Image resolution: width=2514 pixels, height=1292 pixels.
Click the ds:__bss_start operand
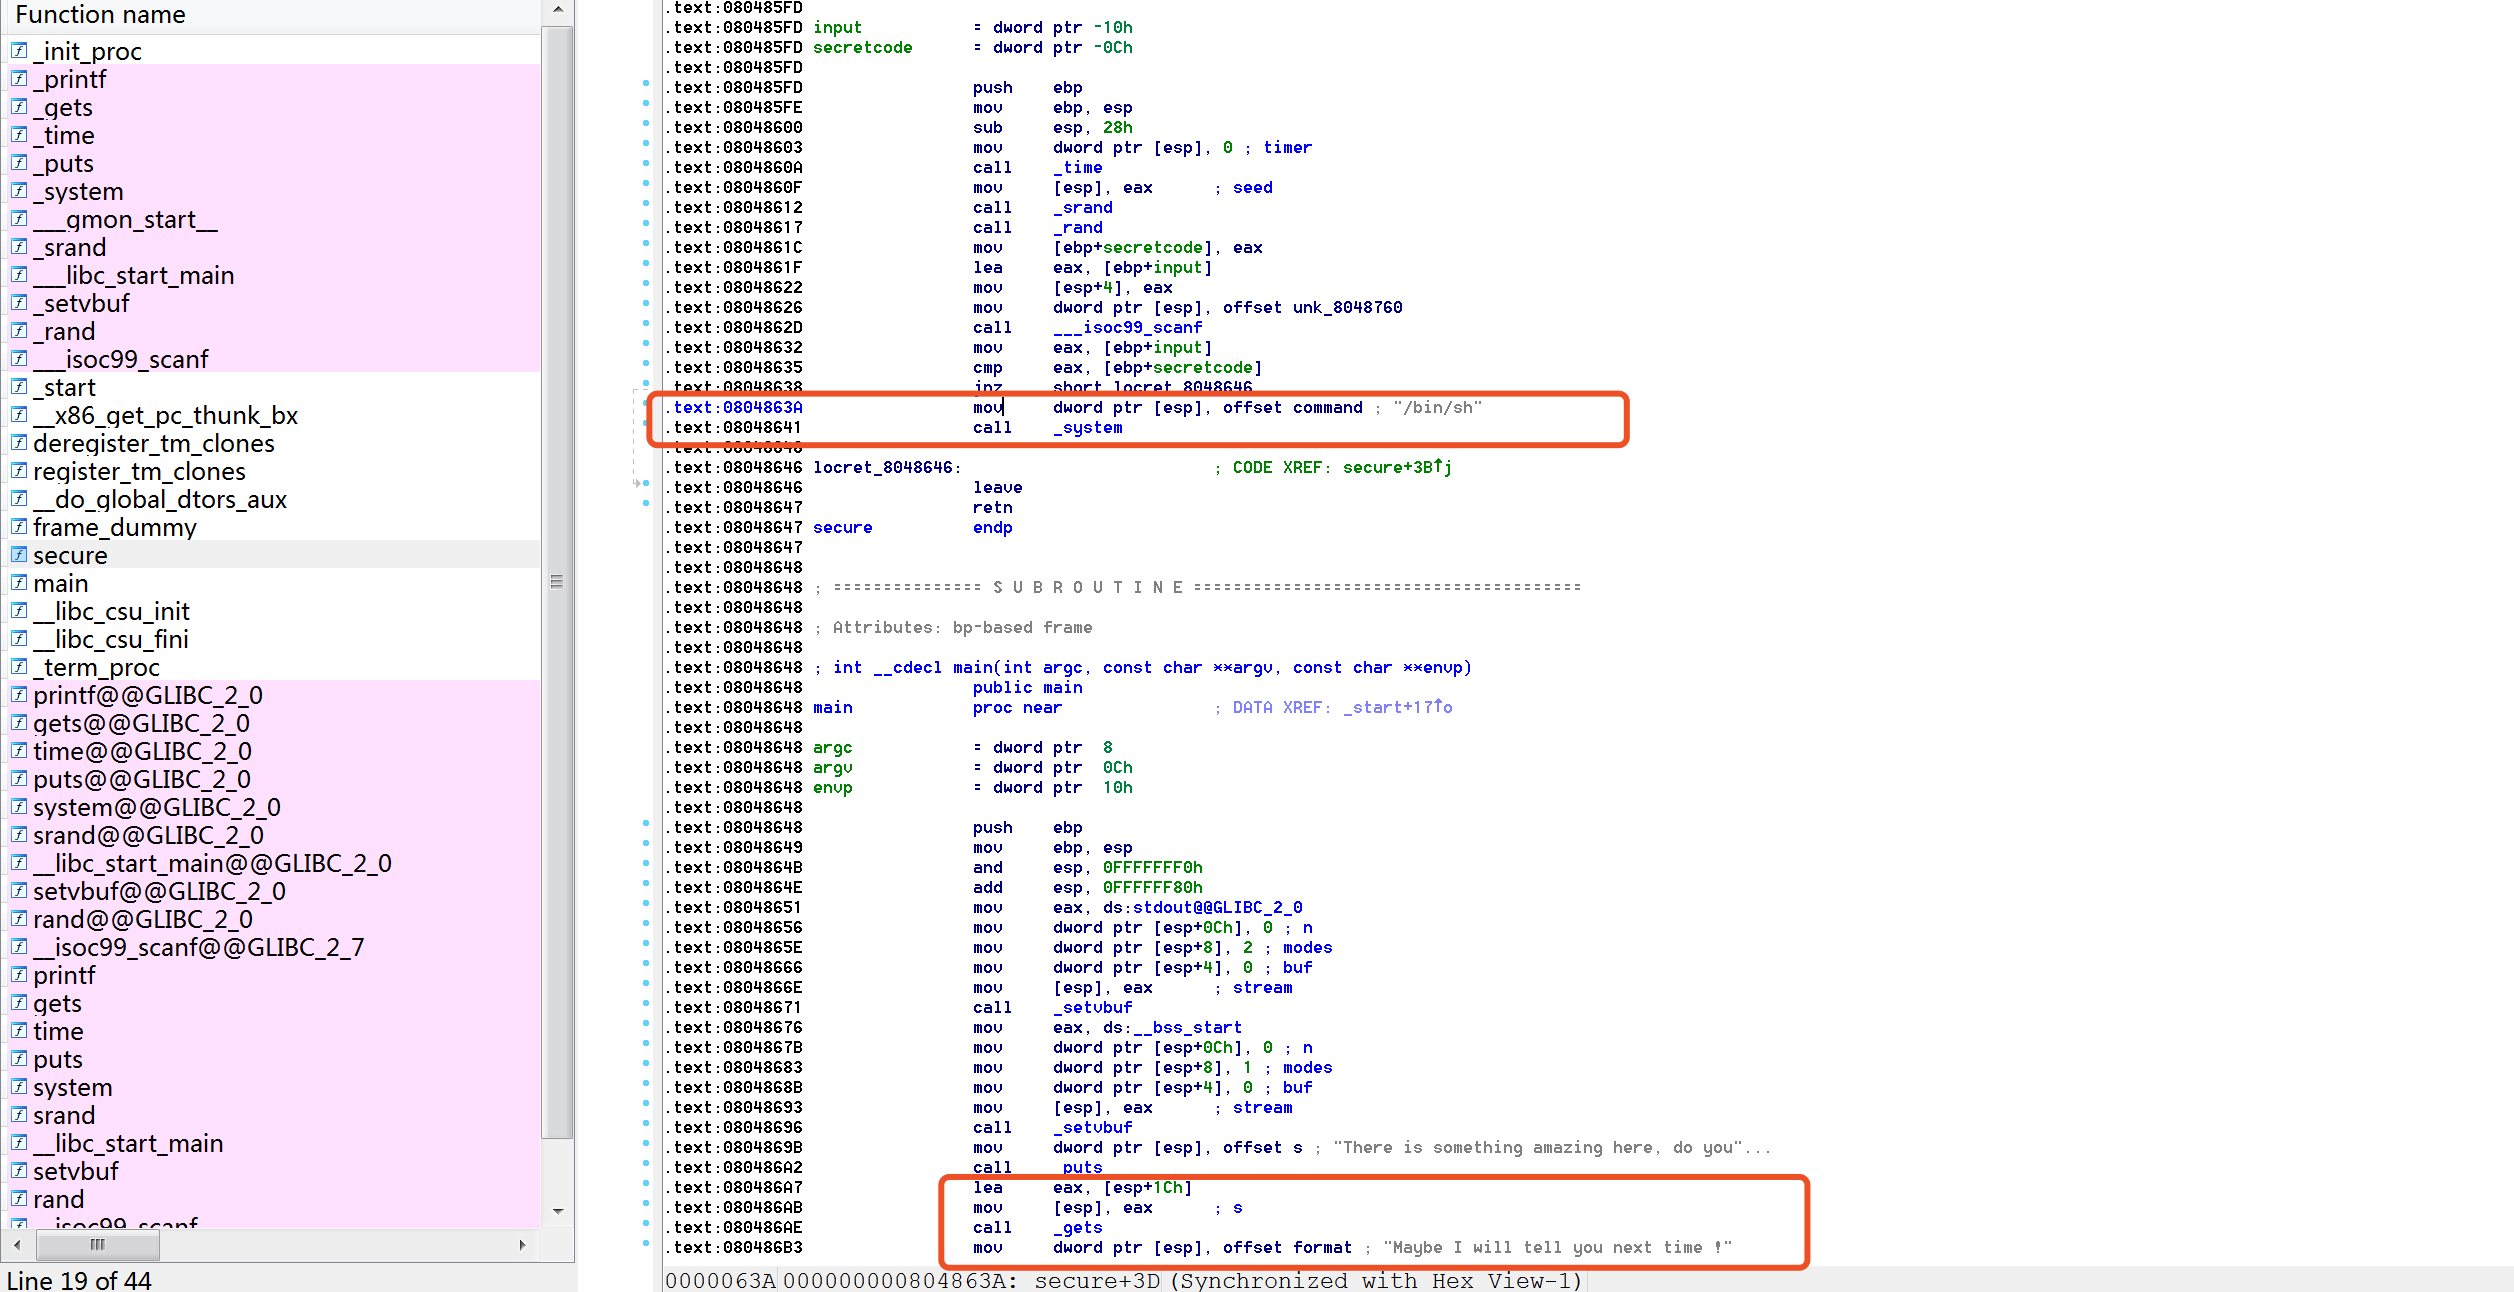[1172, 1028]
